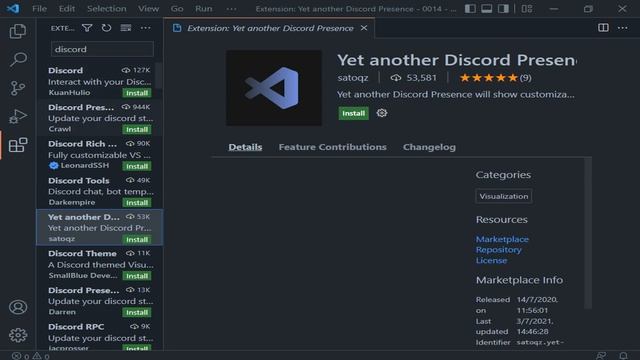Image resolution: width=640 pixels, height=360 pixels.
Task: Open the Run menu
Action: coord(203,9)
